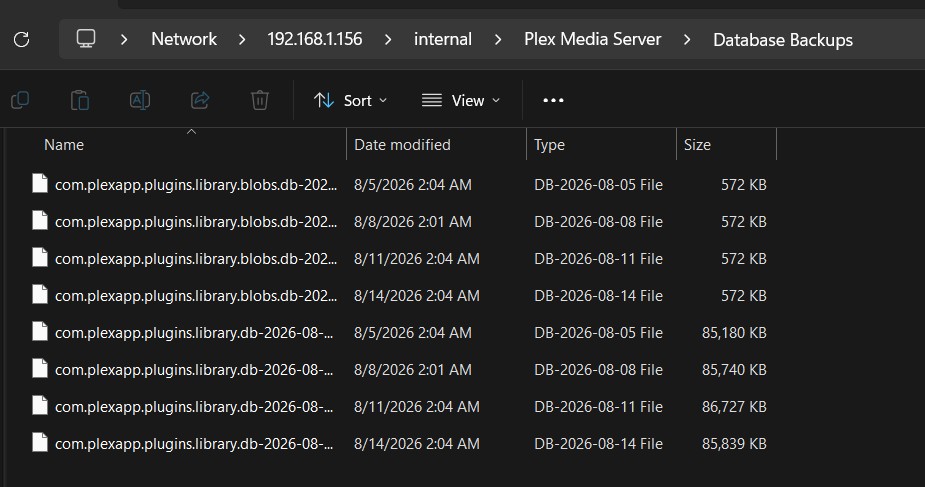
Task: Click 8/11/2026 2:04 AM date in library.db row
Action: [416, 407]
